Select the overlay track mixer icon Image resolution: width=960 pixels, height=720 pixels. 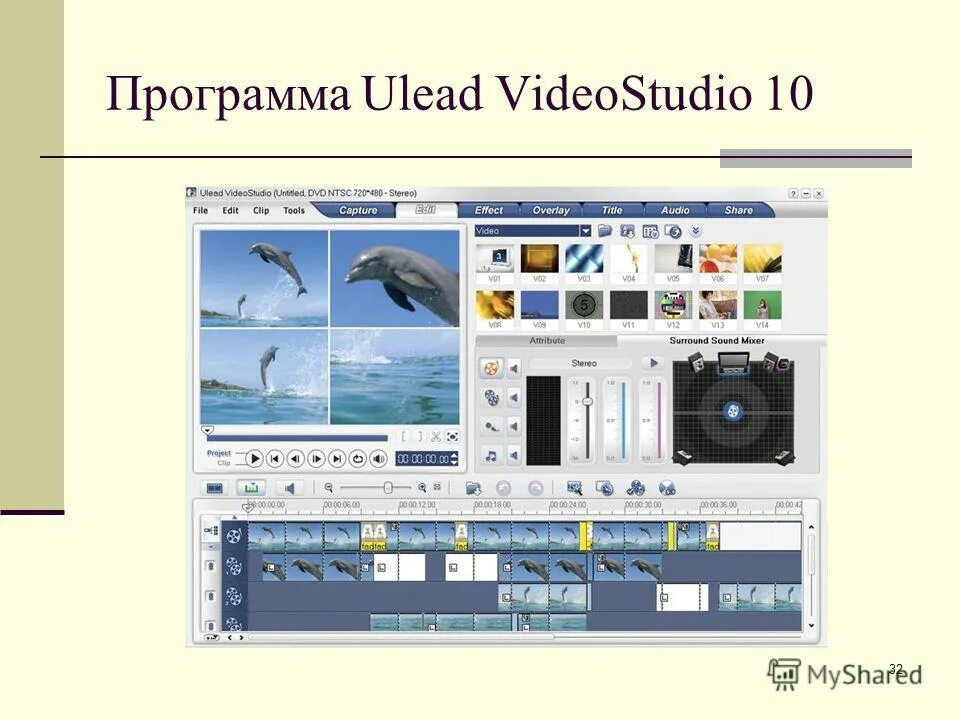pos(491,397)
